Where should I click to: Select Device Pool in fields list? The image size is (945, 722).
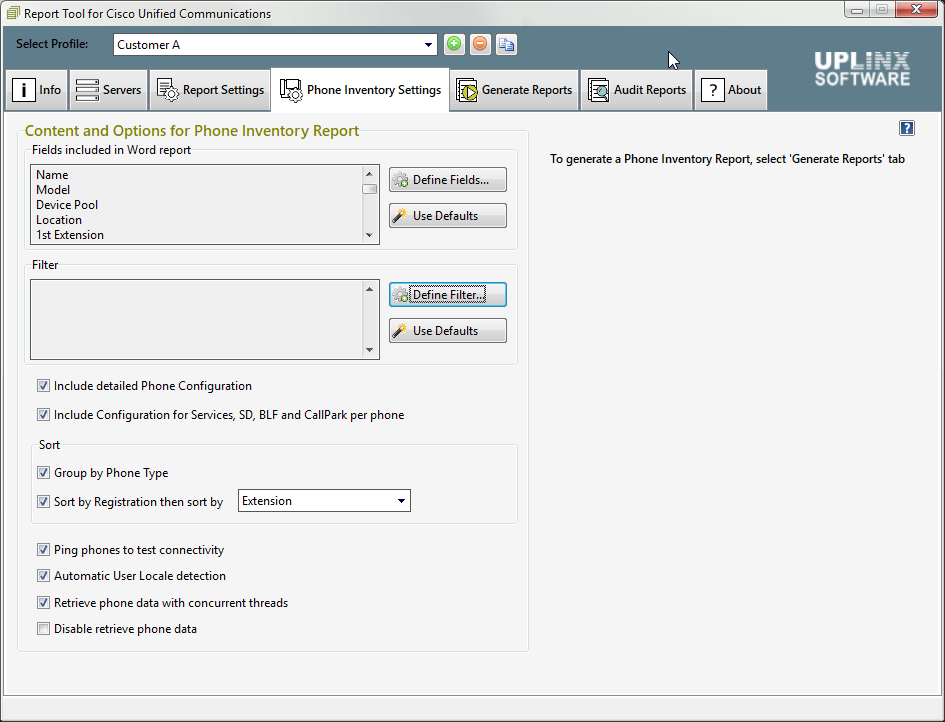(x=67, y=205)
